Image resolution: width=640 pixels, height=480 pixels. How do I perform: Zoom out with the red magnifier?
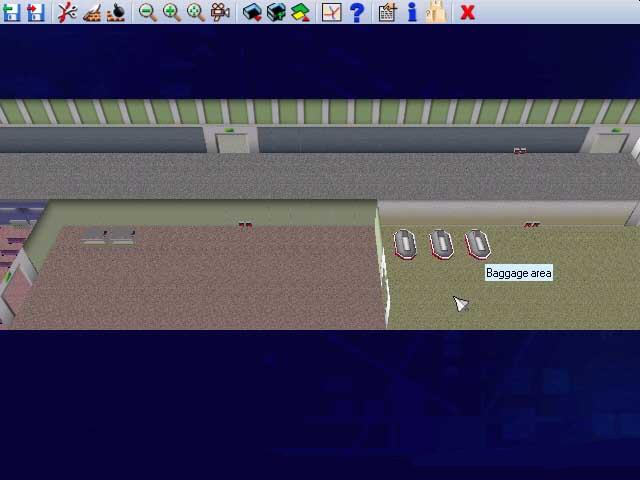click(147, 12)
